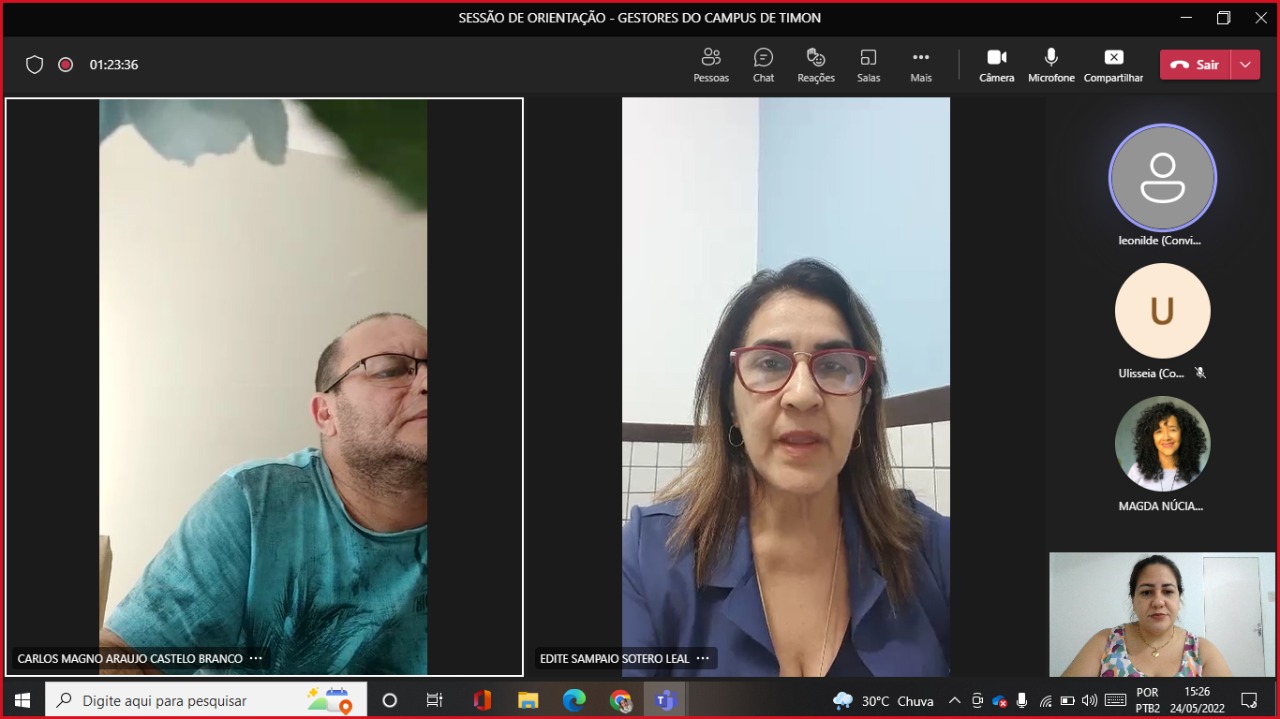Open more options for Carlos Magno's video

(256, 659)
